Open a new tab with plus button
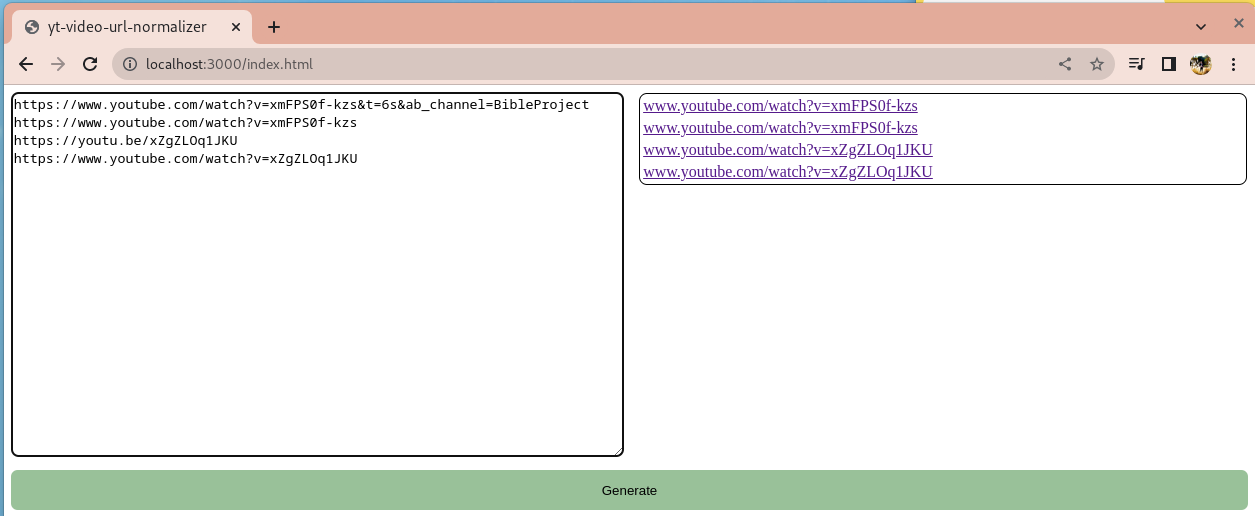Viewport: 1255px width, 516px height. pyautogui.click(x=274, y=27)
